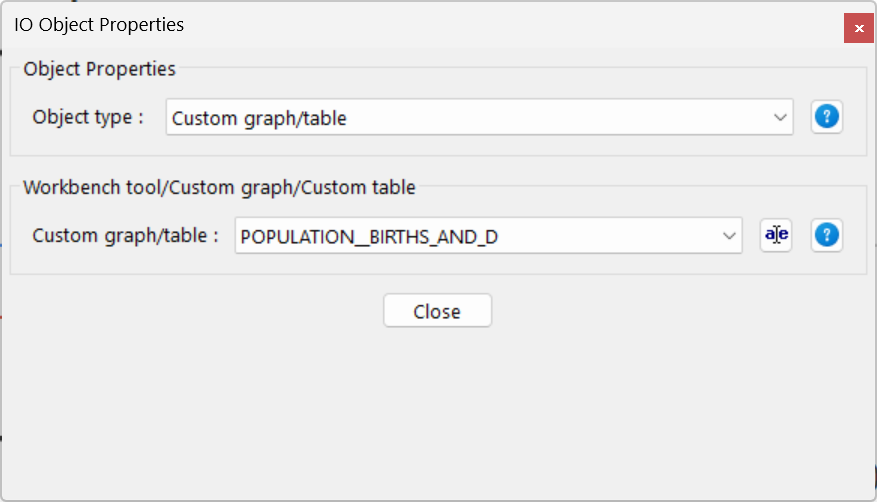877x502 pixels.
Task: Click the "Custom graph/table :" field label
Action: [x=125, y=236]
